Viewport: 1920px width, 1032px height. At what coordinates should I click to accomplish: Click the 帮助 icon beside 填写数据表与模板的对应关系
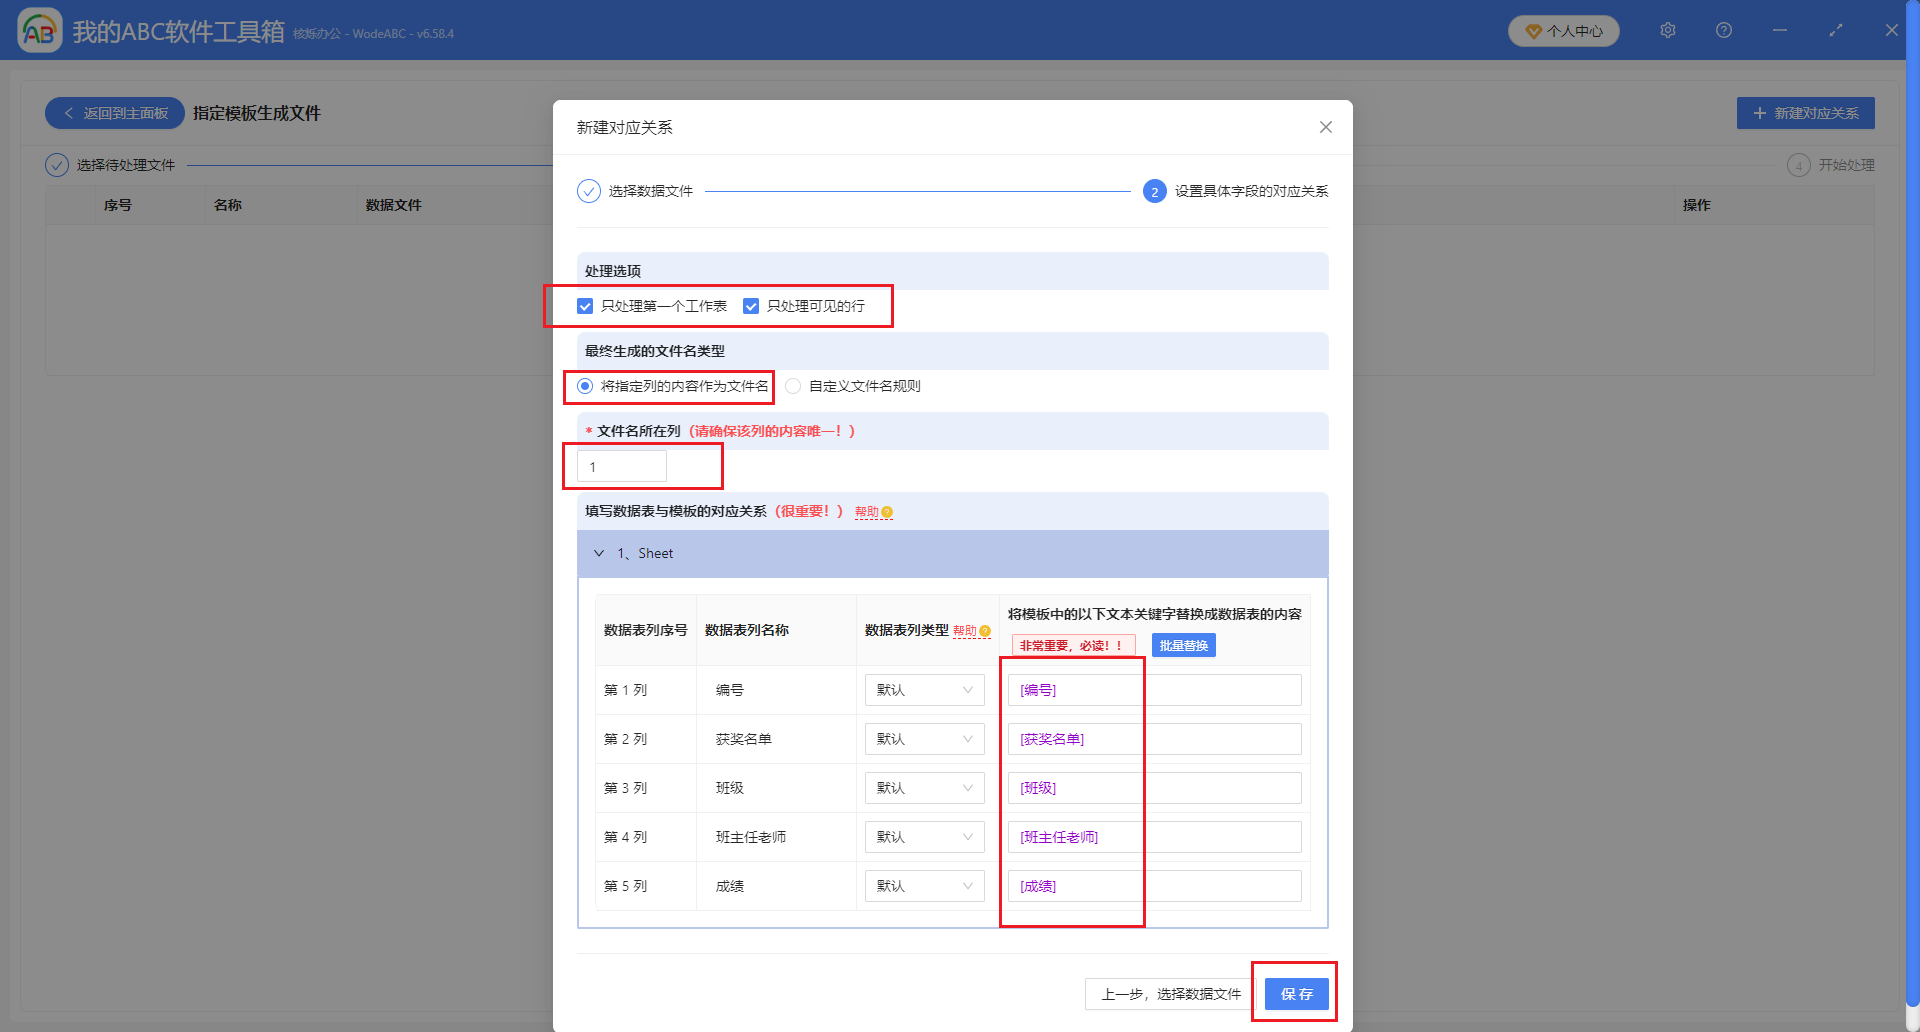[x=888, y=511]
